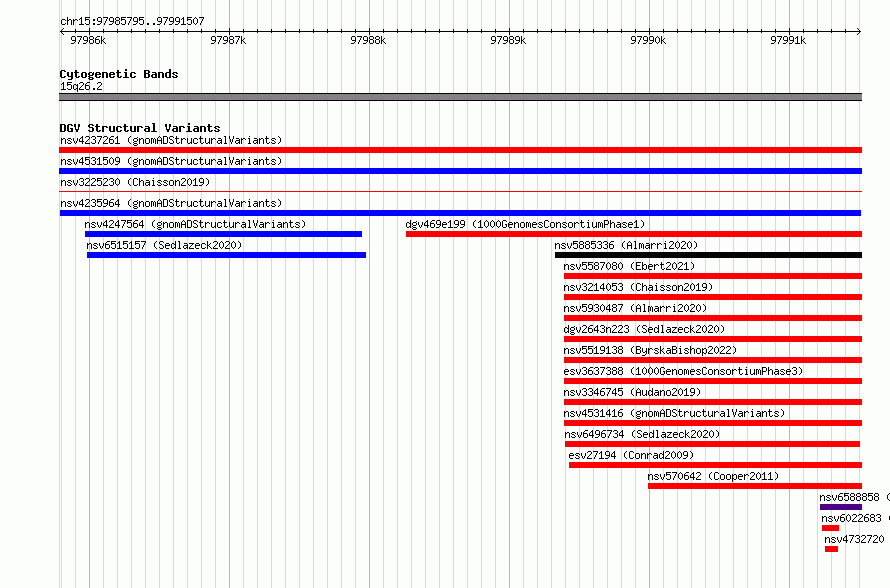890x588 pixels.
Task: Select the red bar under esv27194
Action: click(715, 465)
